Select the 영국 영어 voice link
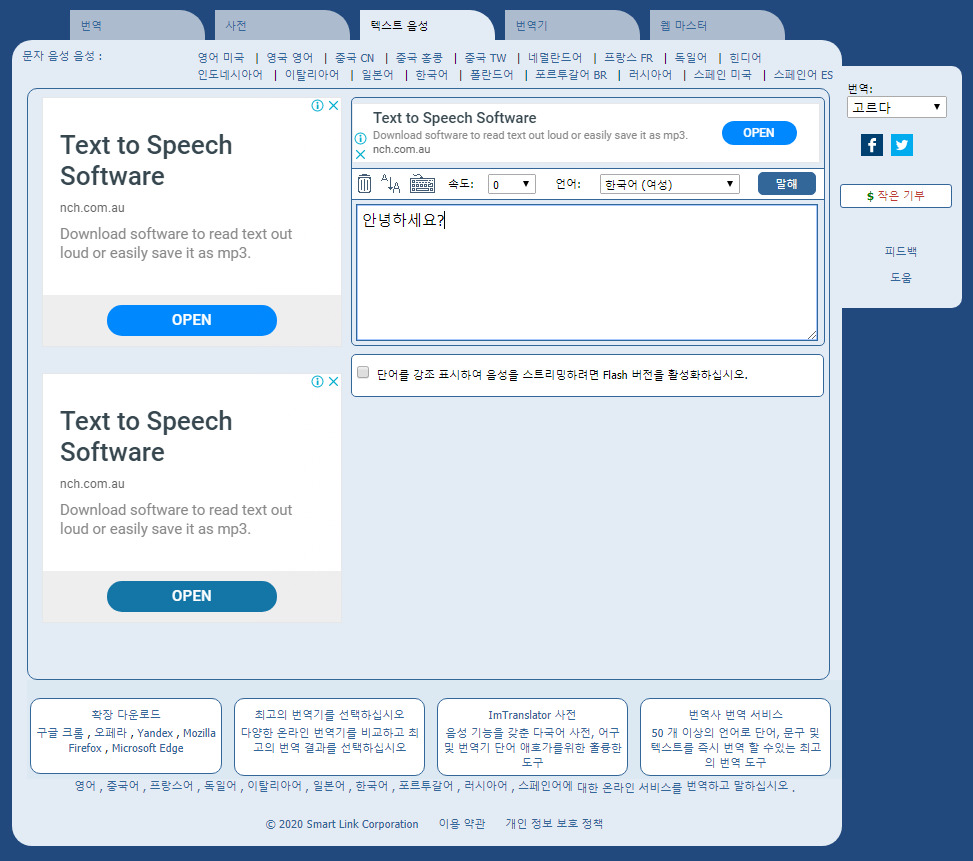Image resolution: width=973 pixels, height=861 pixels. click(290, 58)
